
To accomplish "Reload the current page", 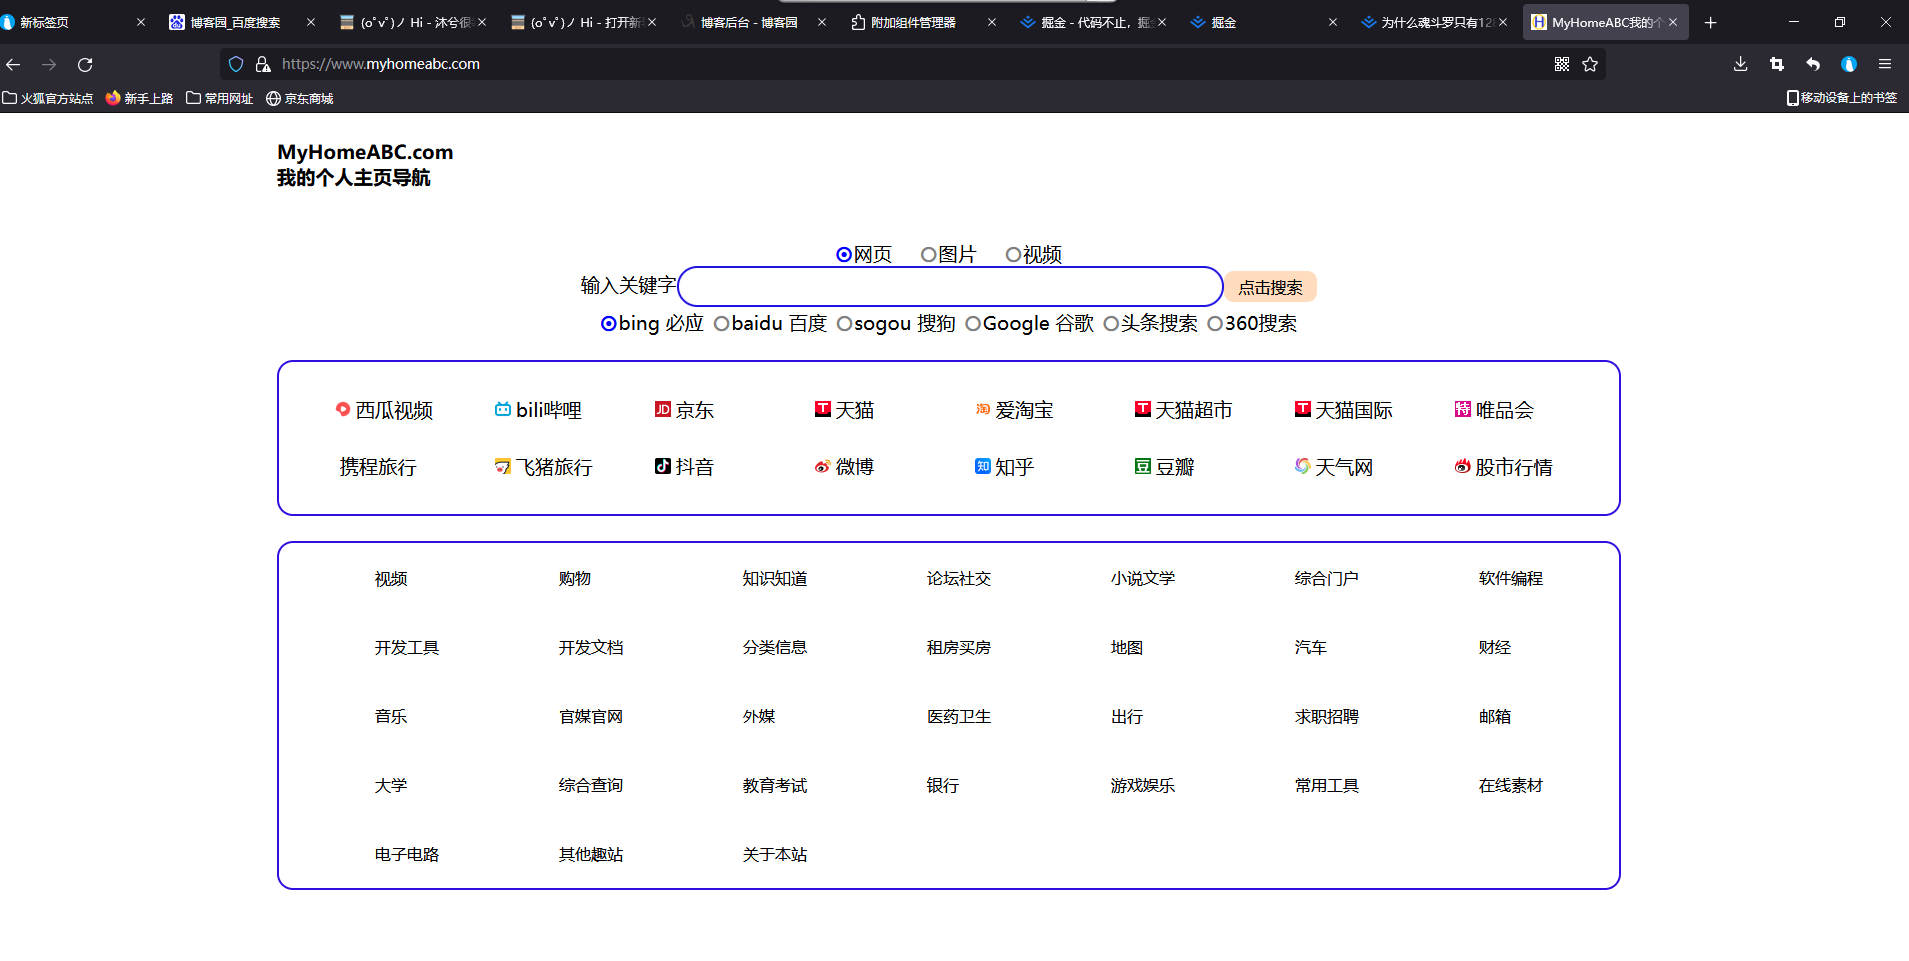I will pos(86,64).
